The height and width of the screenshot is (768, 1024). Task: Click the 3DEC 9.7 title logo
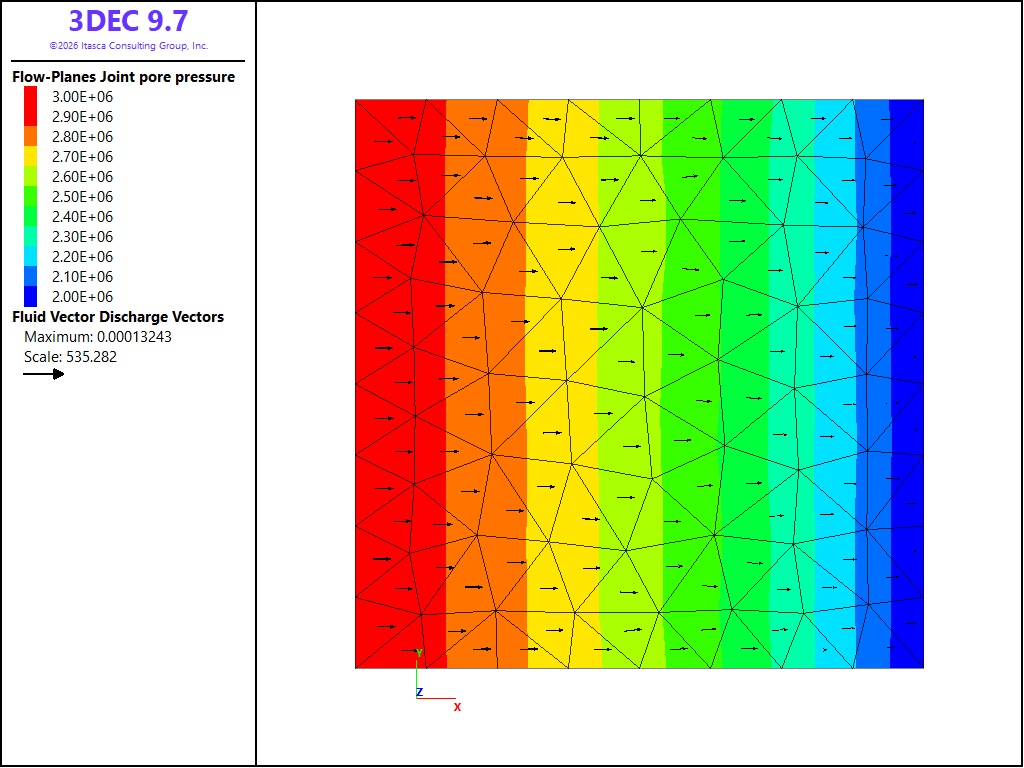click(129, 21)
